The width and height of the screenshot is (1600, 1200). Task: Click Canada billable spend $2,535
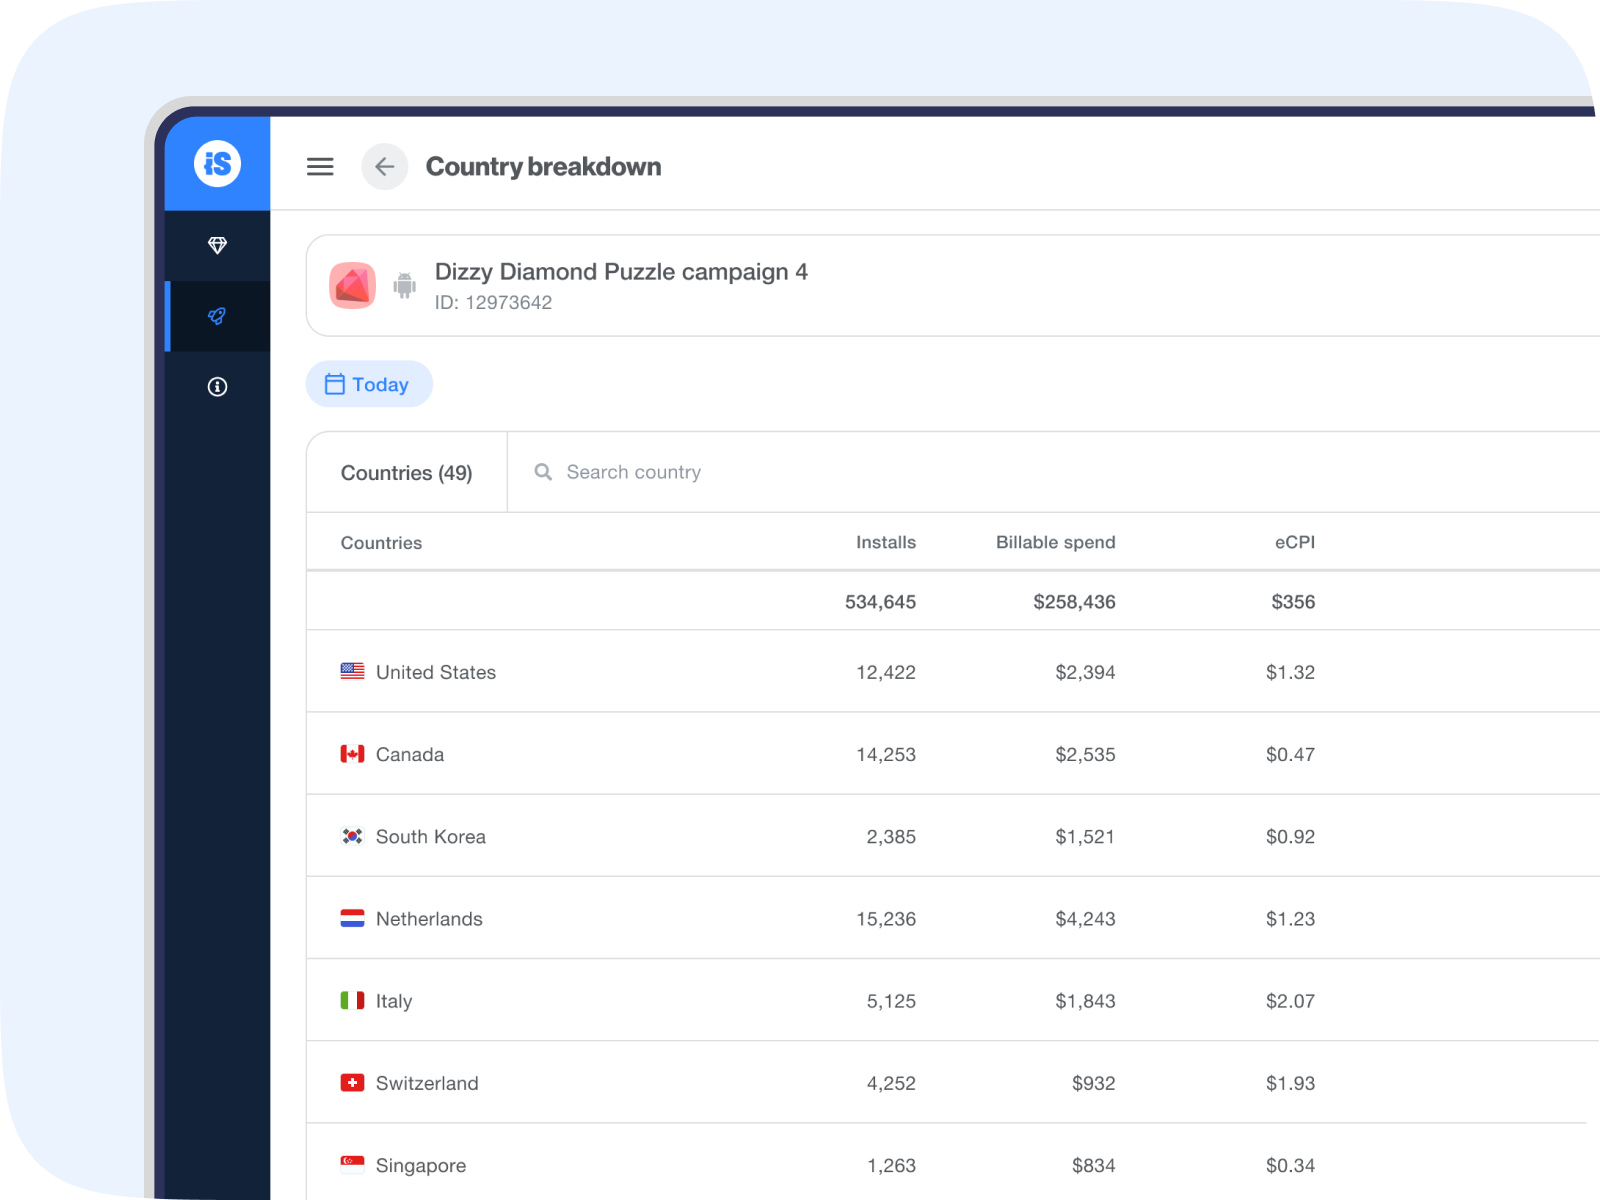1085,754
